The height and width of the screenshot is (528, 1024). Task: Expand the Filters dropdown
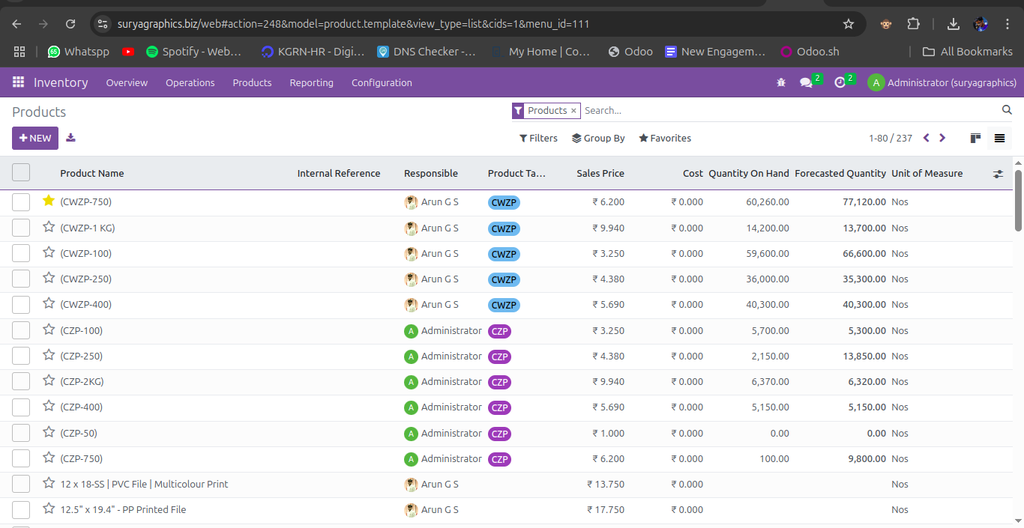[x=538, y=138]
